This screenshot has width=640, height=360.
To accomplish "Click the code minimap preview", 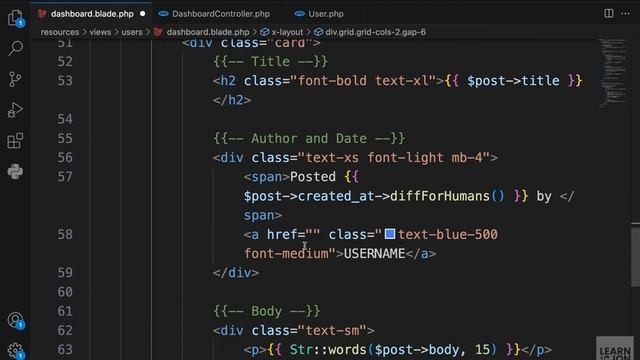I will pos(613,73).
